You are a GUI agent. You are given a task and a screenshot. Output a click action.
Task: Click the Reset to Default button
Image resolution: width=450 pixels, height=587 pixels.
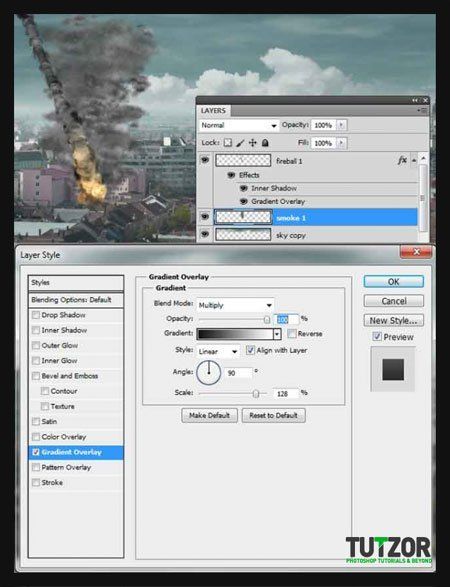tap(273, 416)
